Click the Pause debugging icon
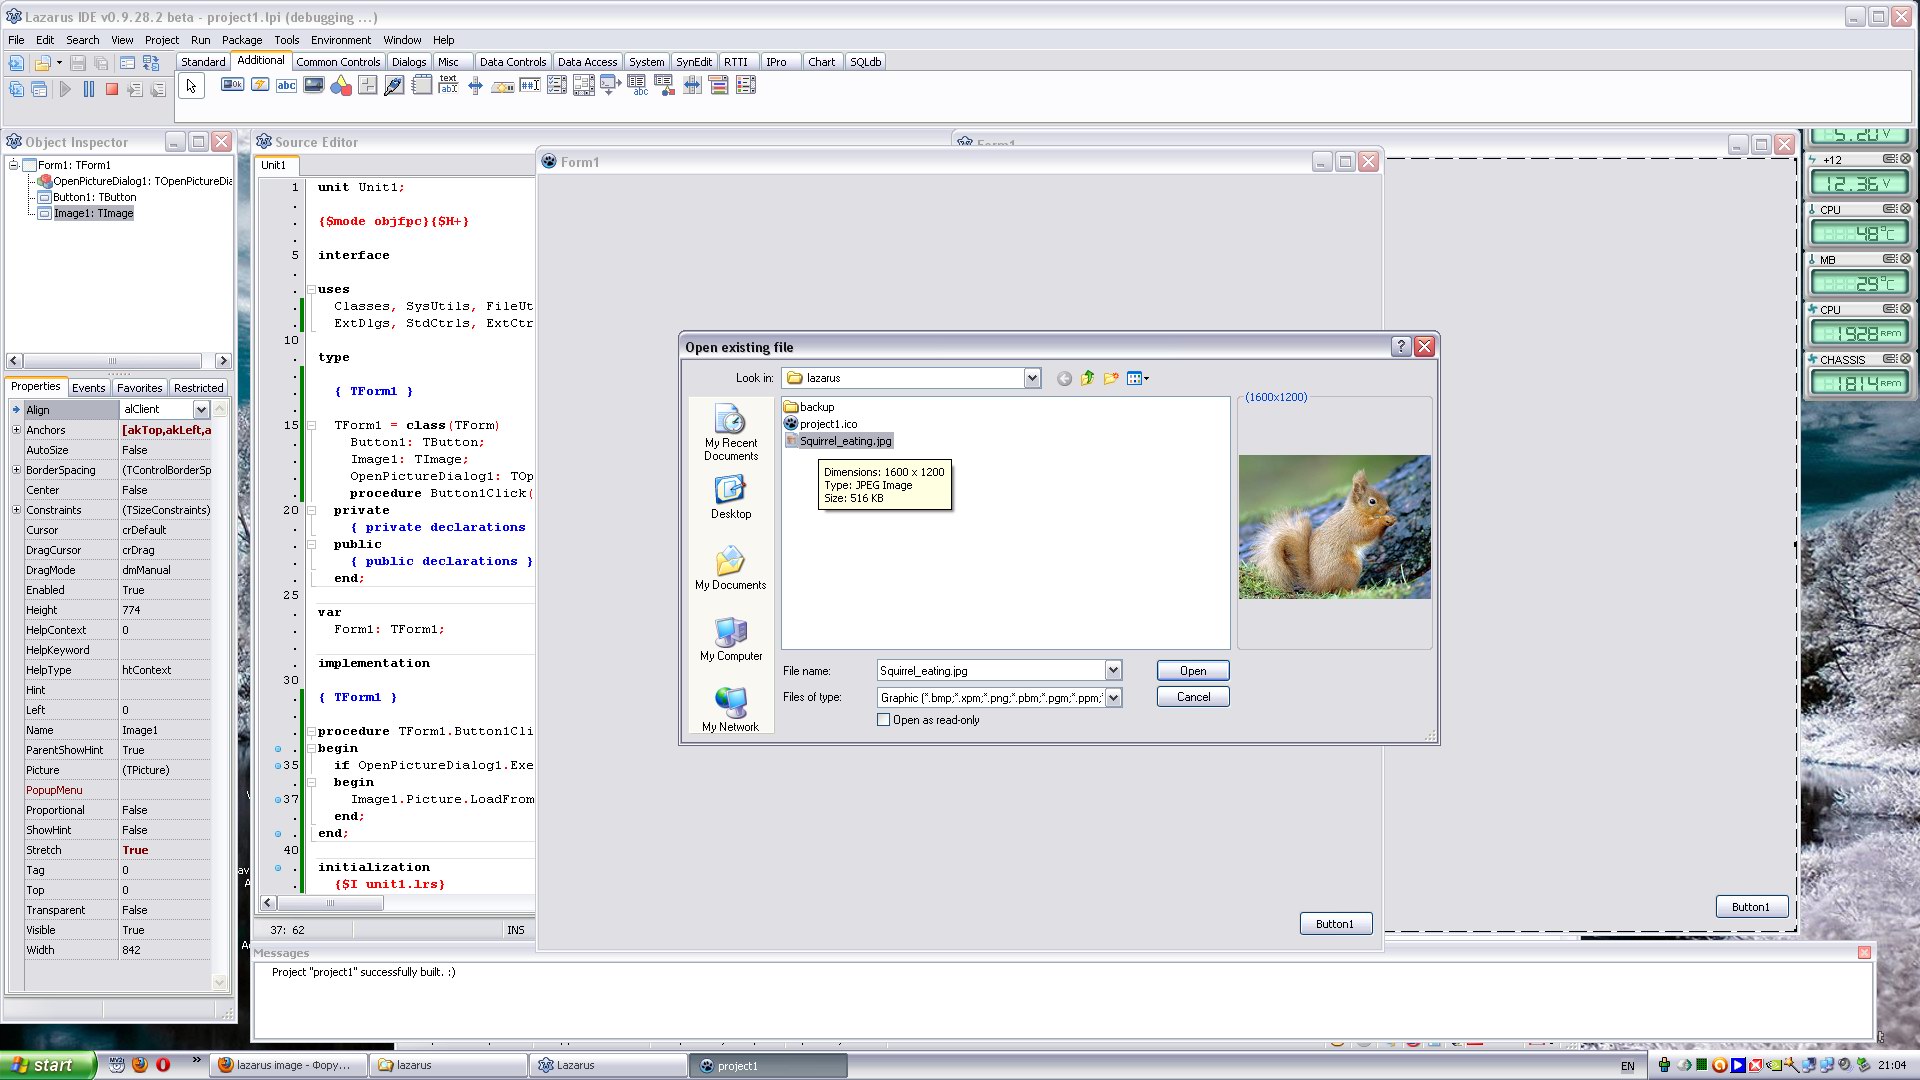The image size is (1920, 1080). pyautogui.click(x=89, y=89)
